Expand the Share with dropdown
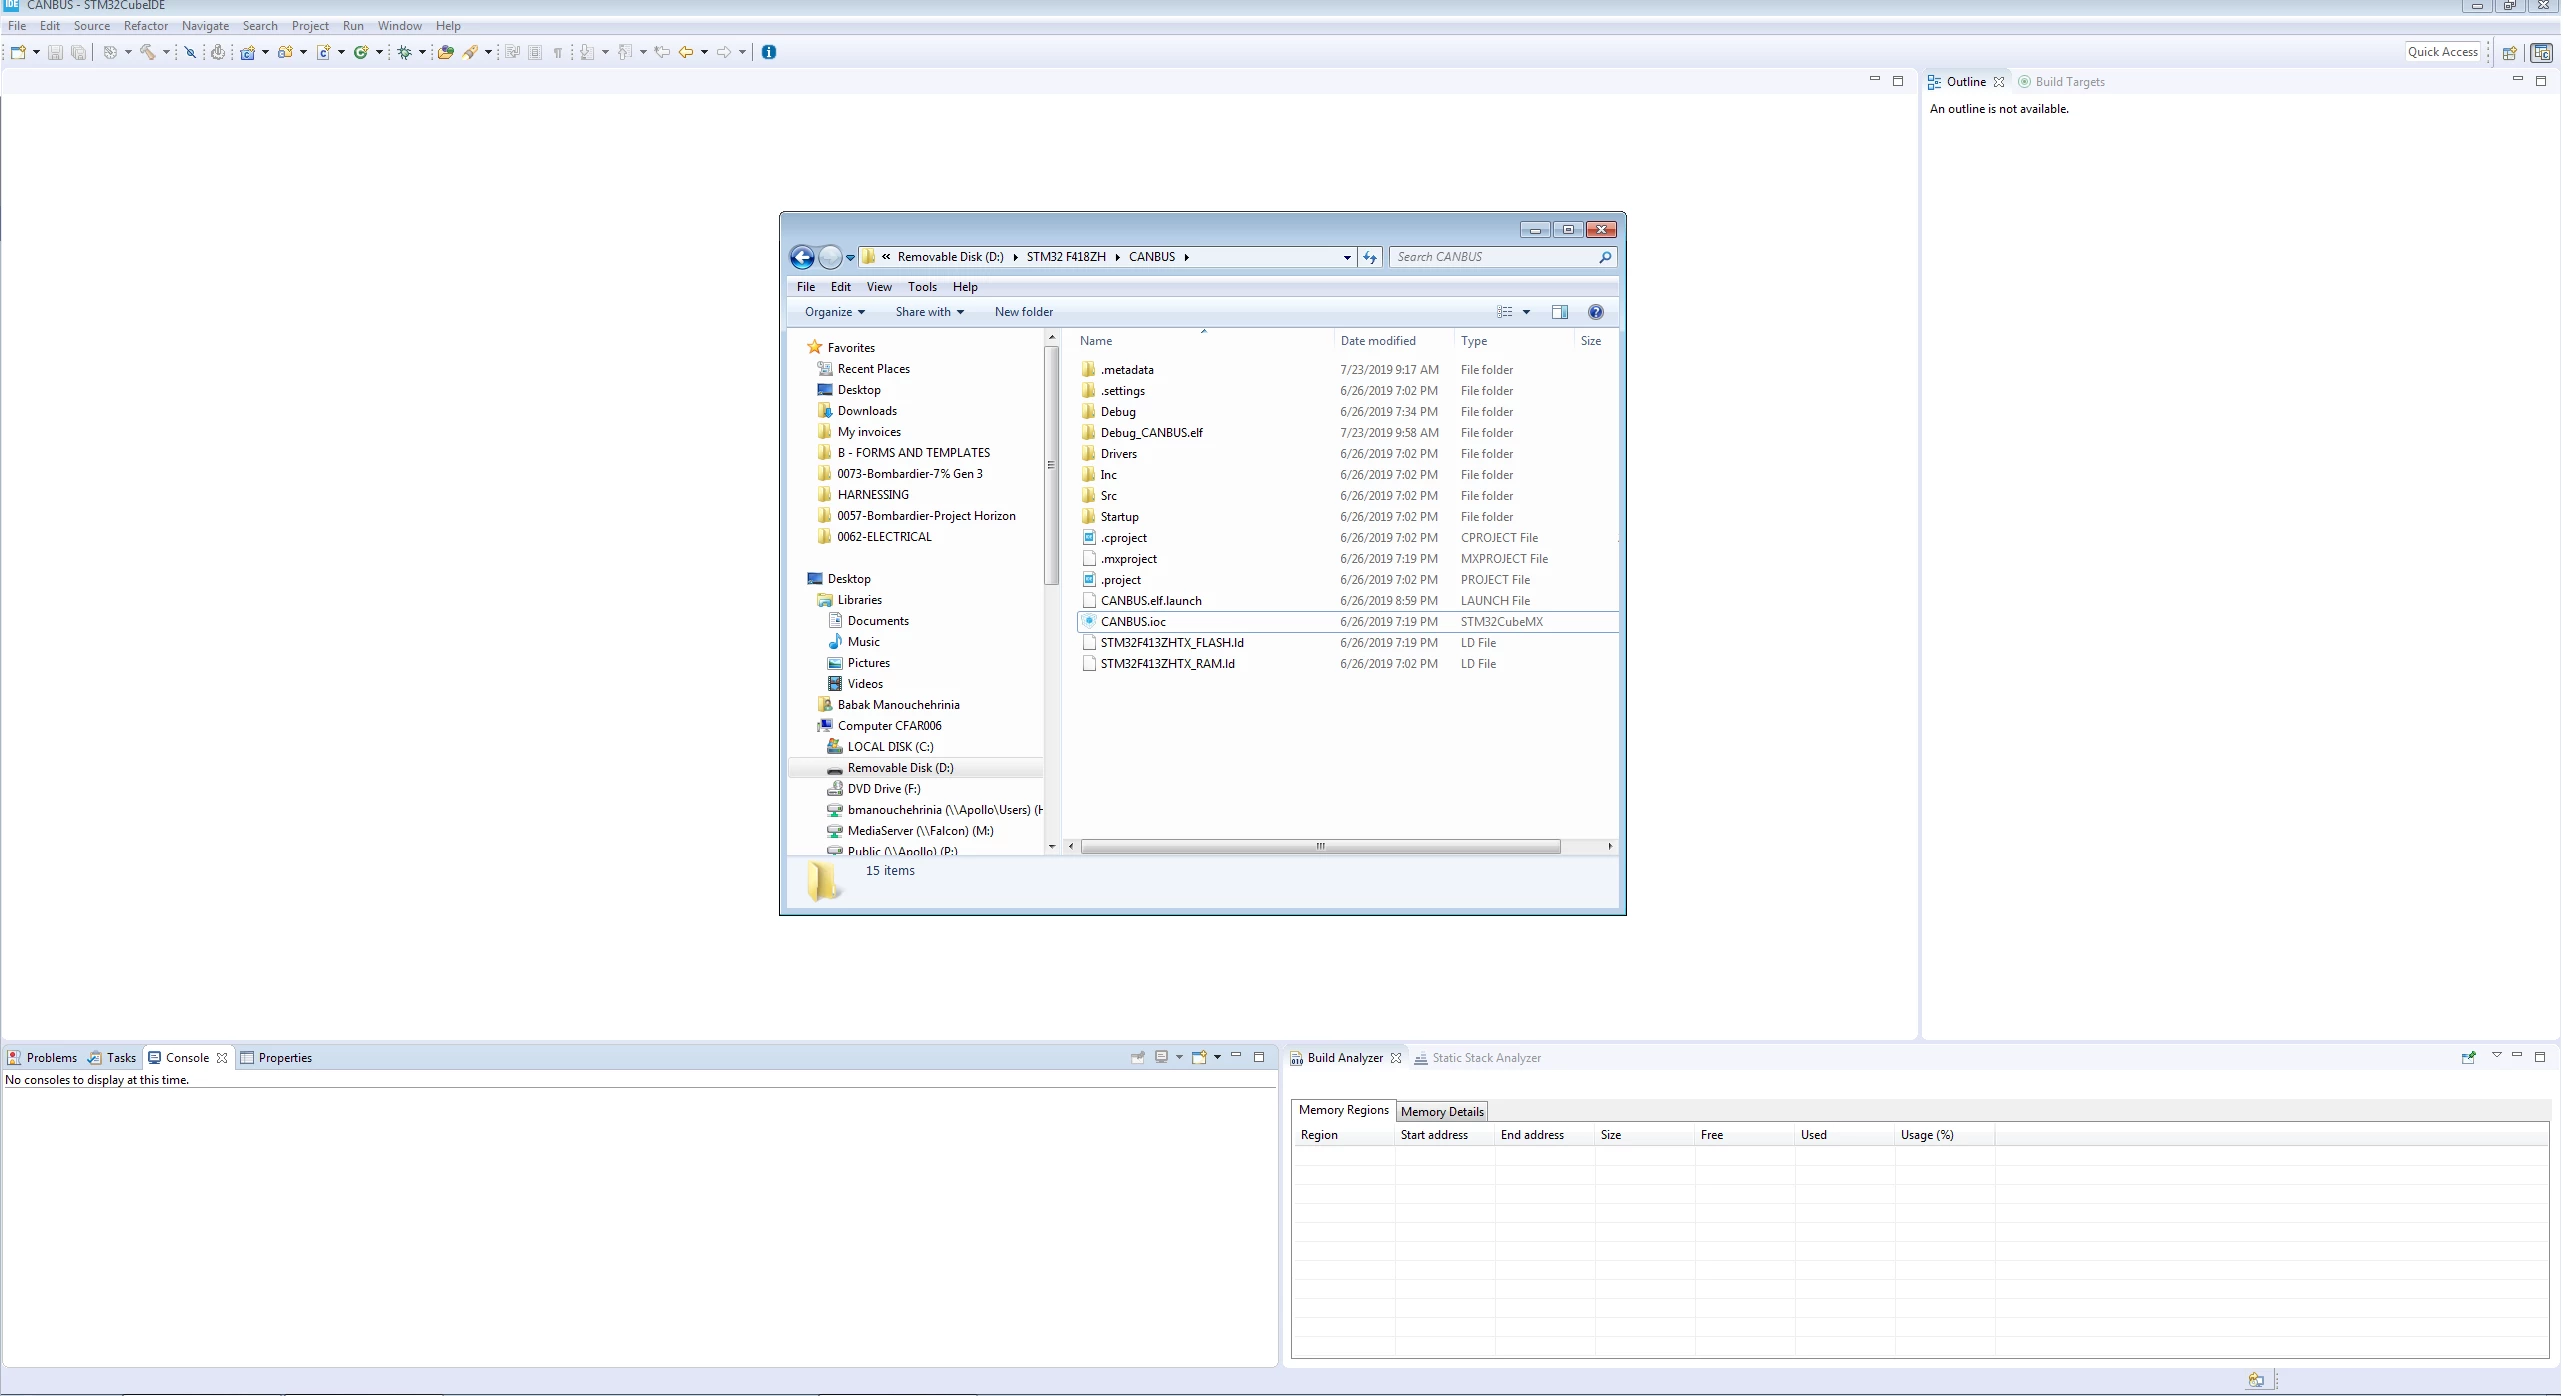This screenshot has width=2563, height=1396. [x=930, y=312]
